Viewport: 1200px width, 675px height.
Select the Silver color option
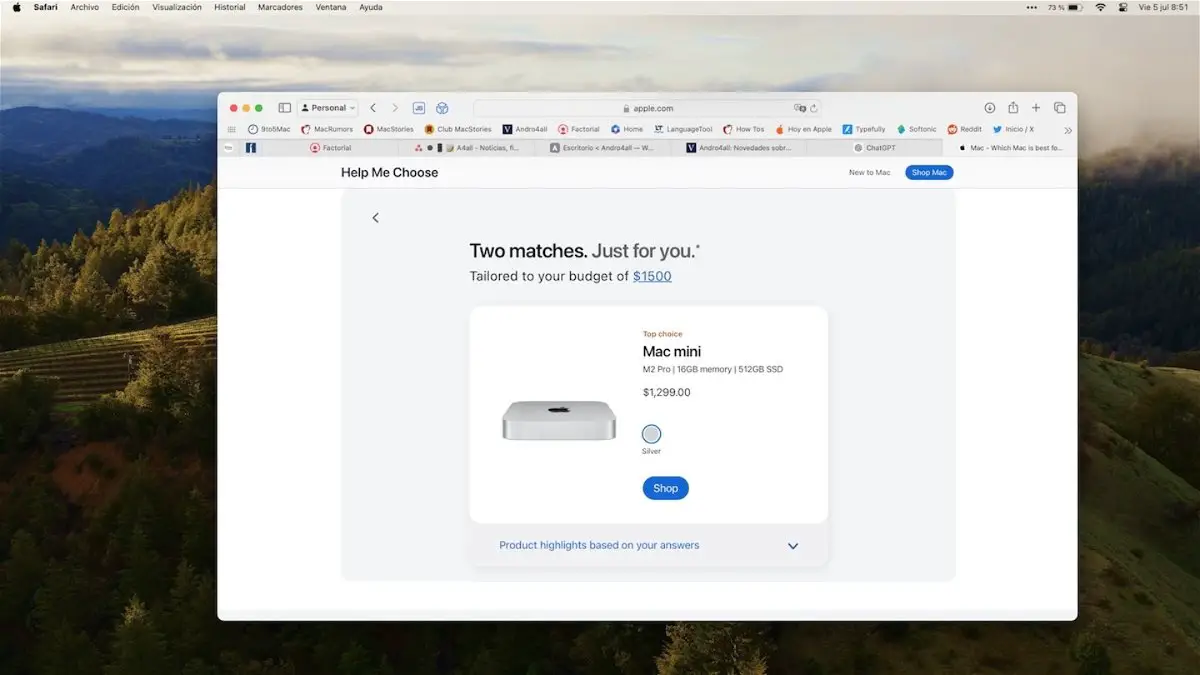(x=651, y=434)
